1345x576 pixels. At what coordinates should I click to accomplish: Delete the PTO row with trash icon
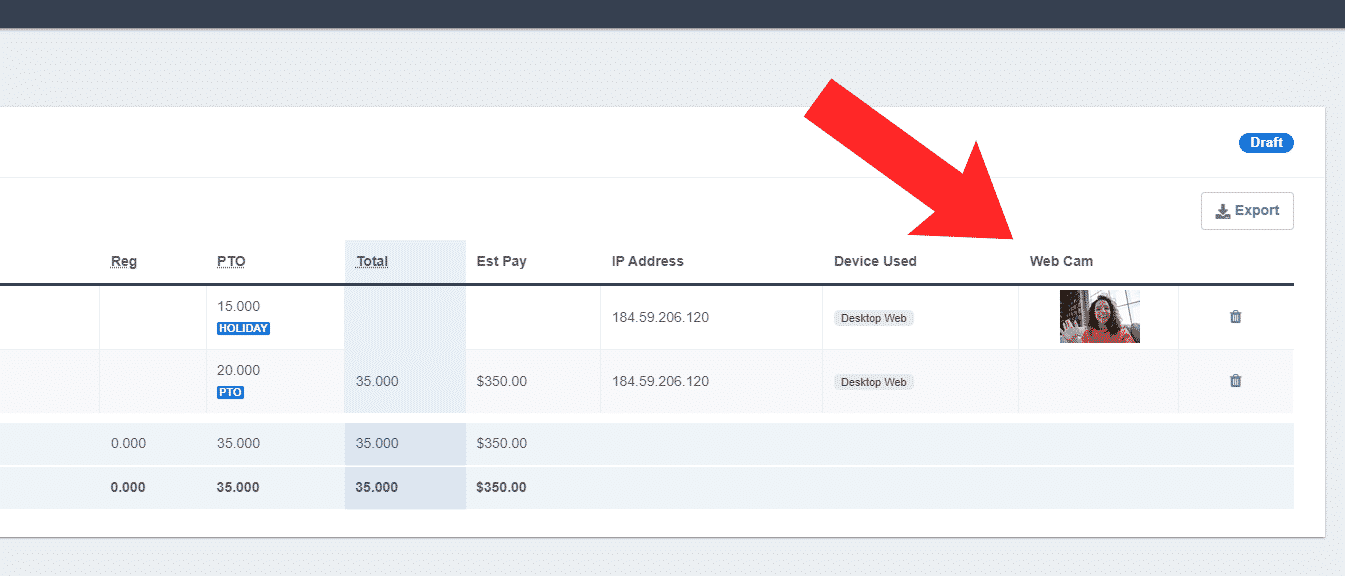[x=1235, y=381]
